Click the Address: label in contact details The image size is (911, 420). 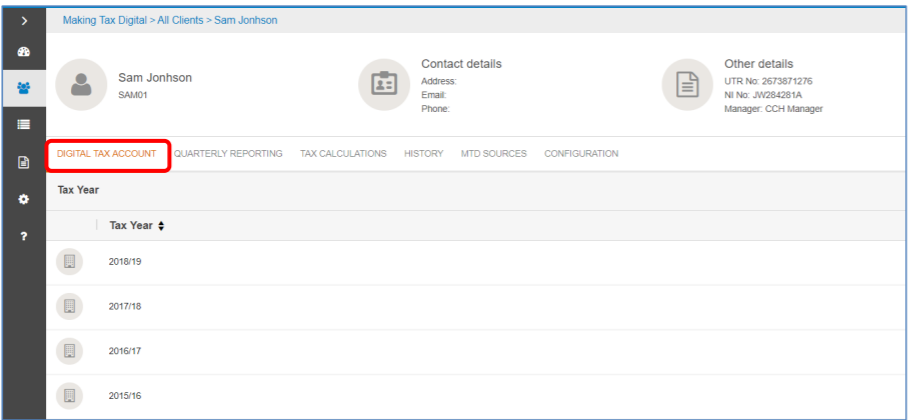pos(439,81)
